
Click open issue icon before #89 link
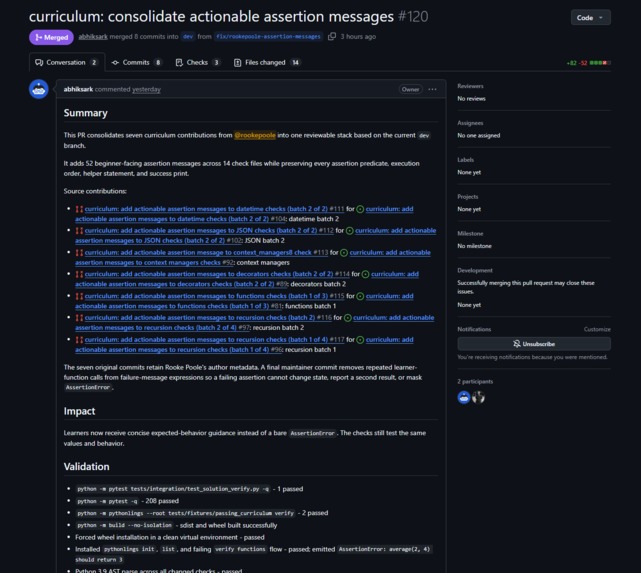pos(365,274)
